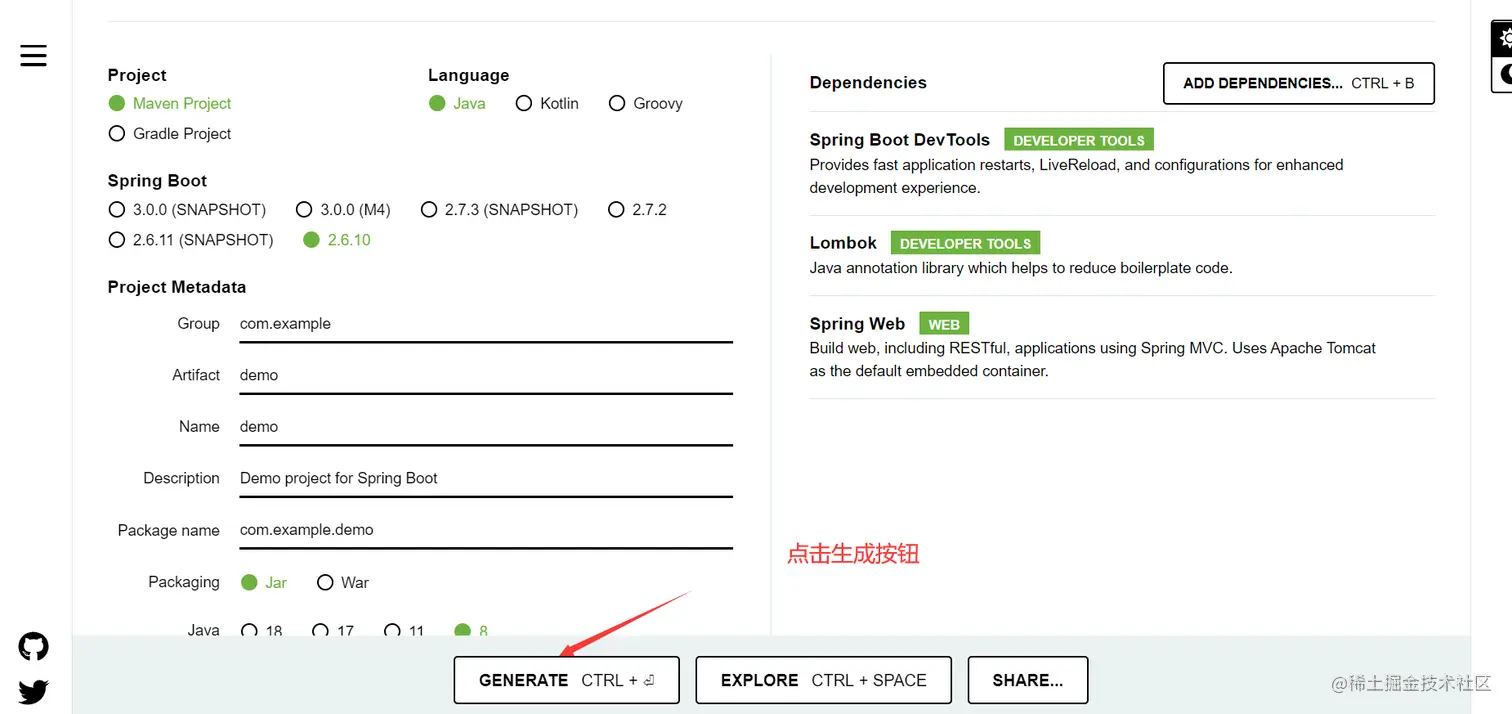
Task: Click the SHARE button
Action: (x=1027, y=680)
